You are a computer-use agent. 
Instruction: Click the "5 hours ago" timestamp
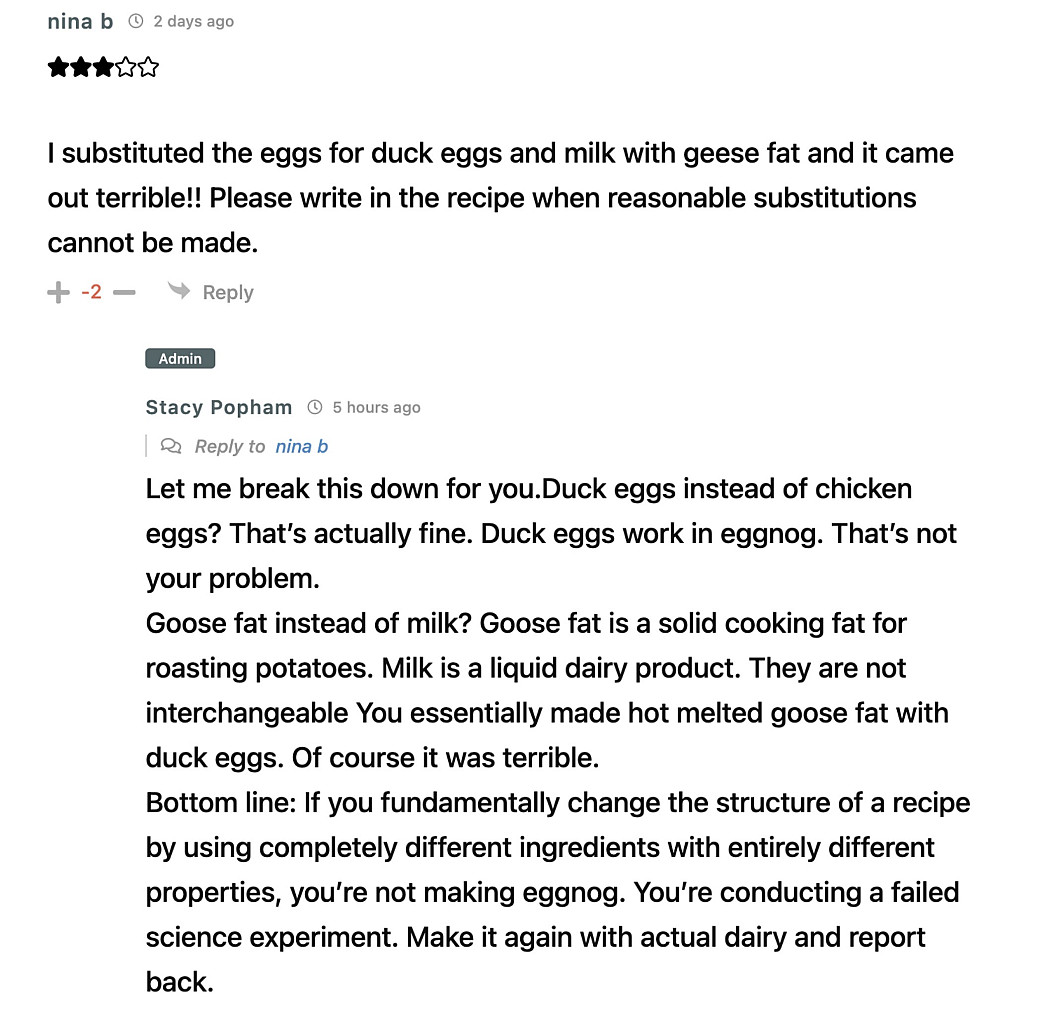376,407
